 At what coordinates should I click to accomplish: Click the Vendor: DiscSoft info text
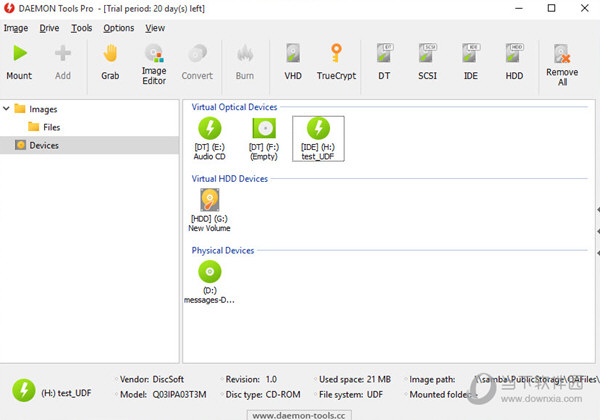coord(152,379)
